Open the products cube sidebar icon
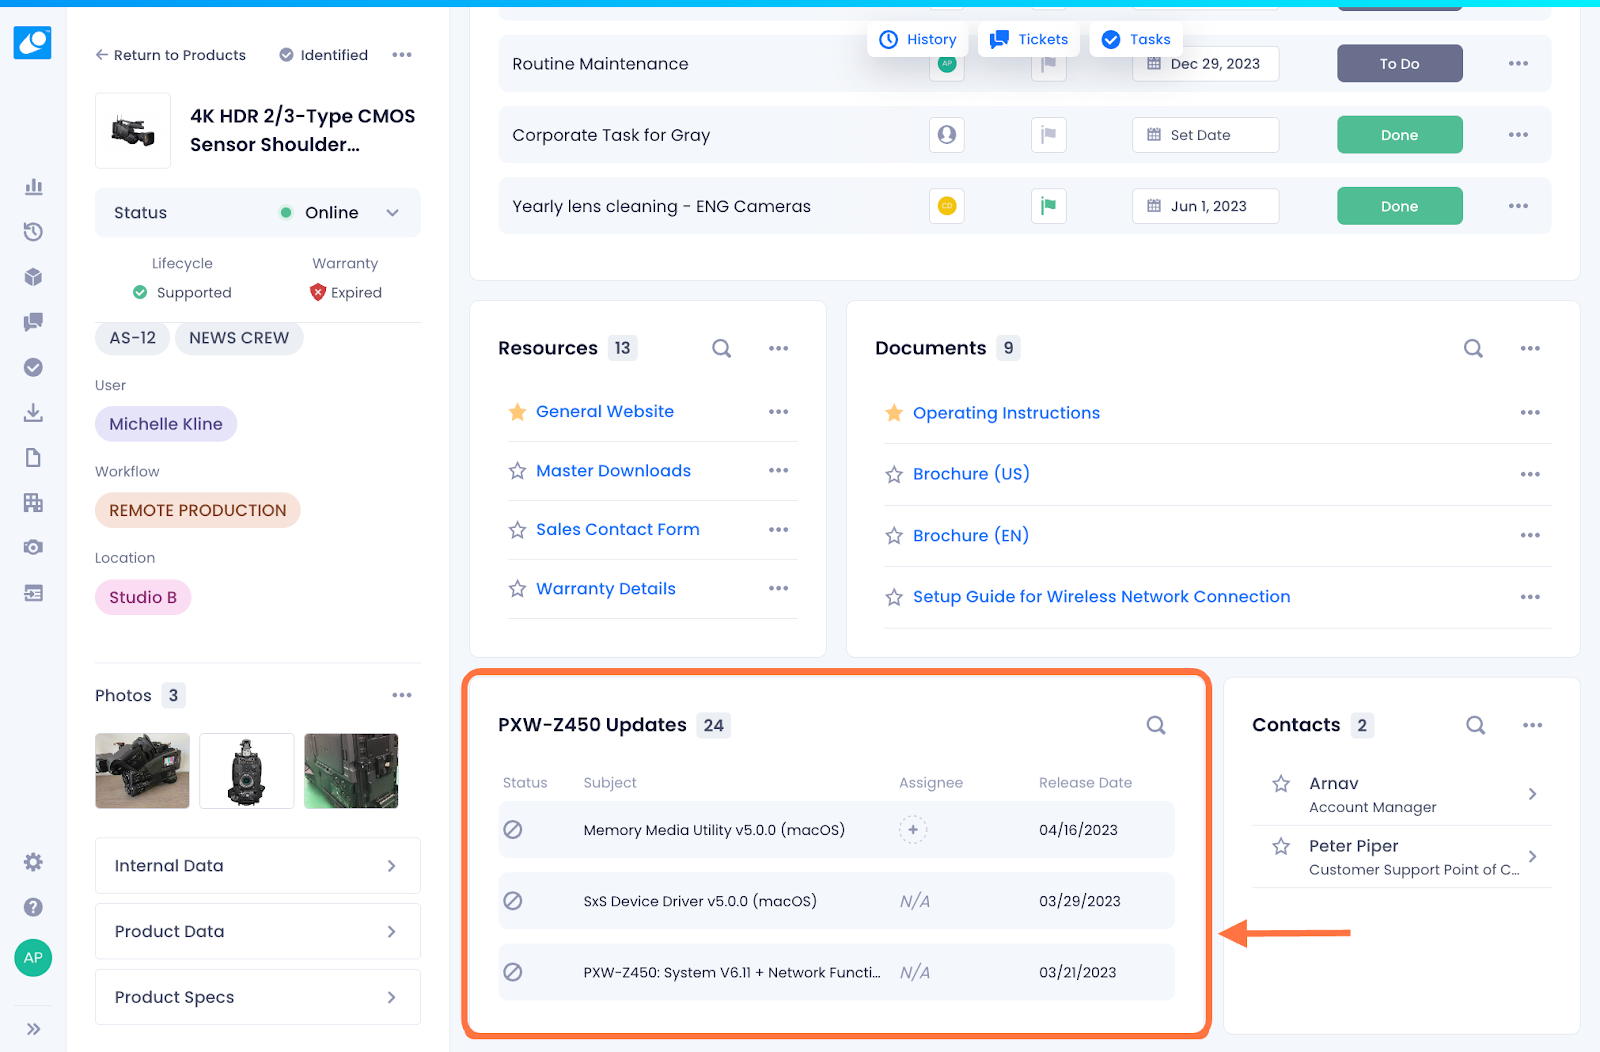 33,277
